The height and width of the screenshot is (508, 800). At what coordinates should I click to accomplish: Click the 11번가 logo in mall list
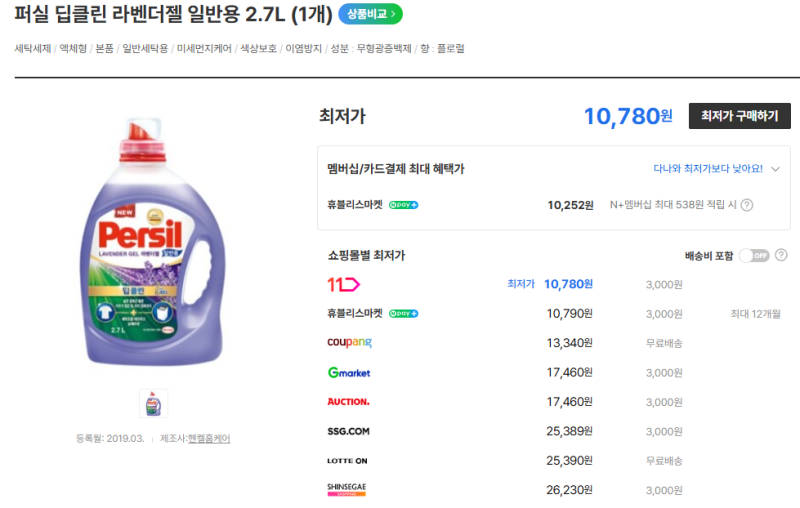(x=343, y=284)
